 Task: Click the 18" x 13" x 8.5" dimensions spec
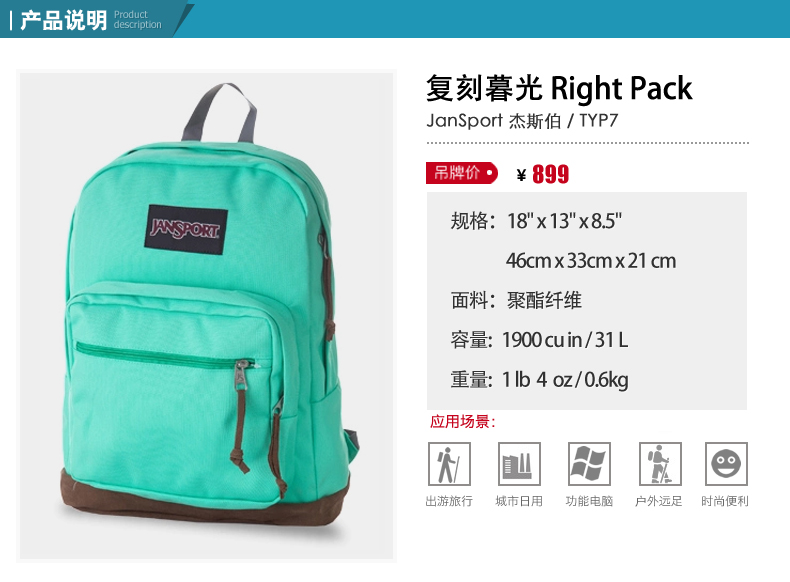click(x=564, y=221)
